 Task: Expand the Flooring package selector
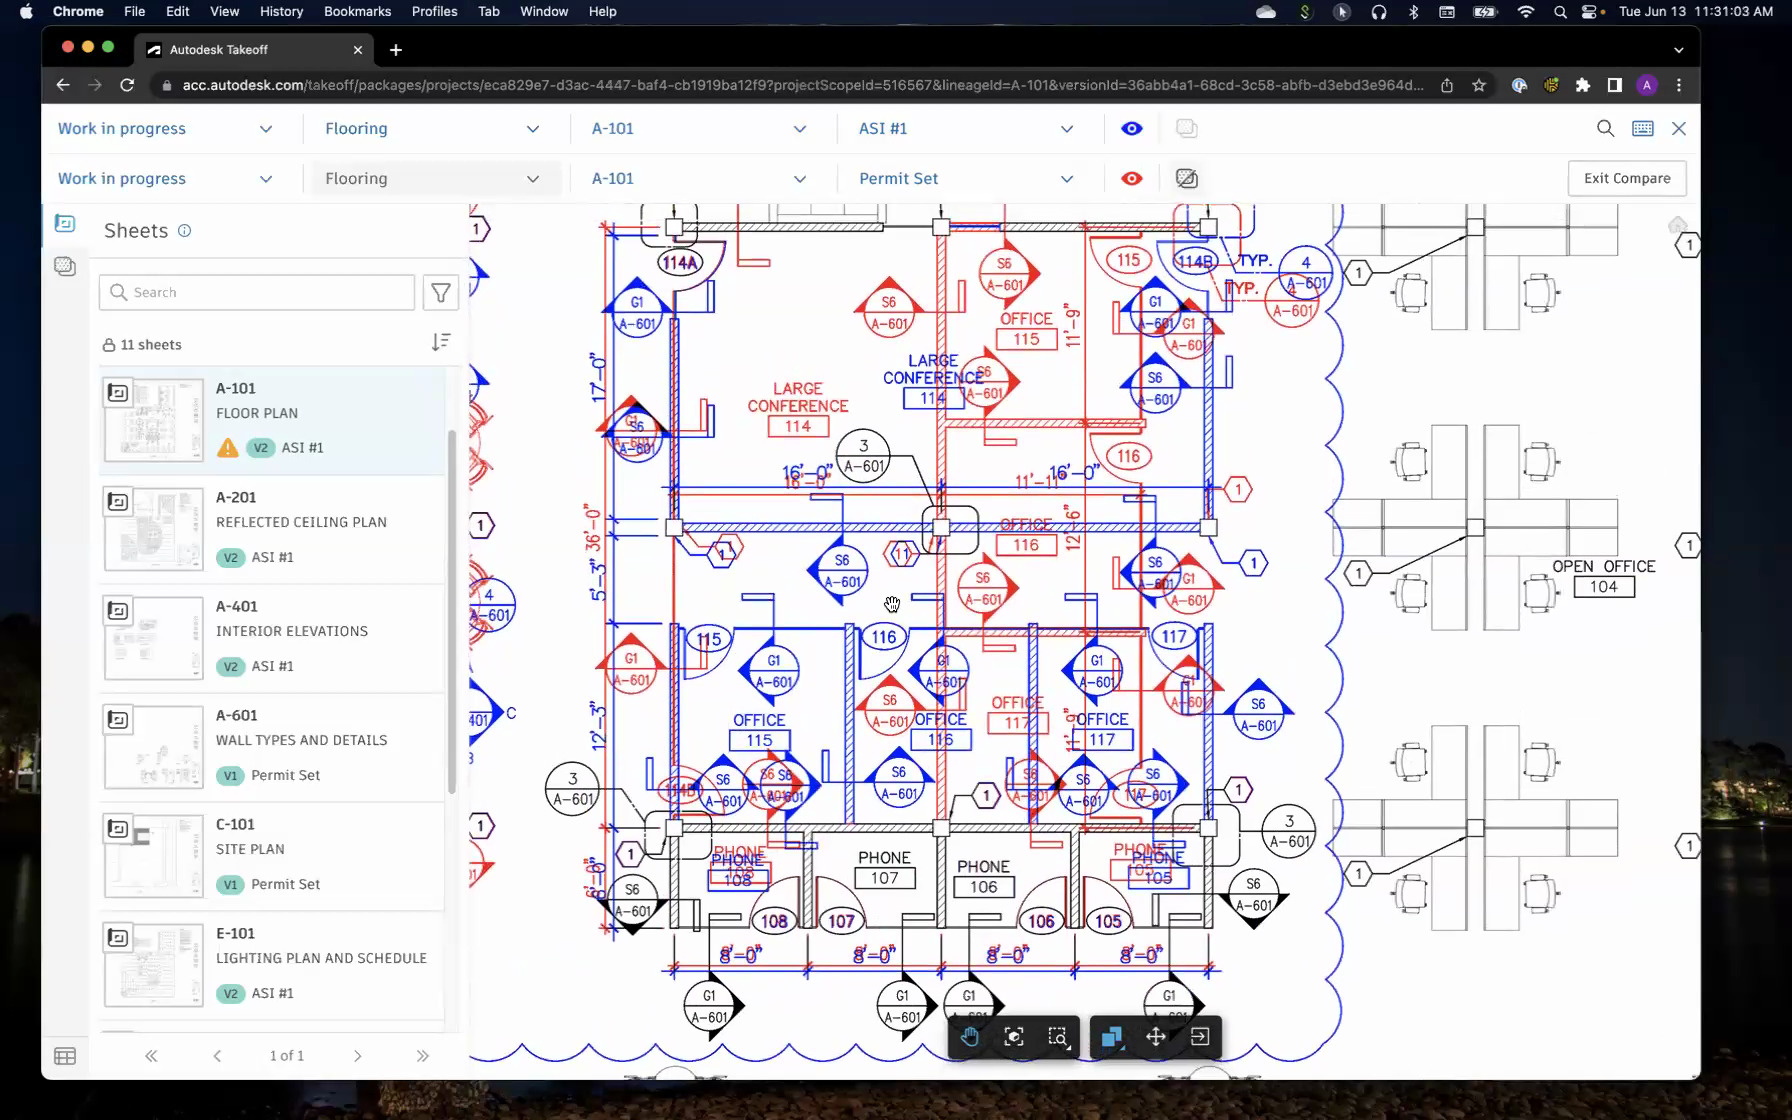[432, 128]
